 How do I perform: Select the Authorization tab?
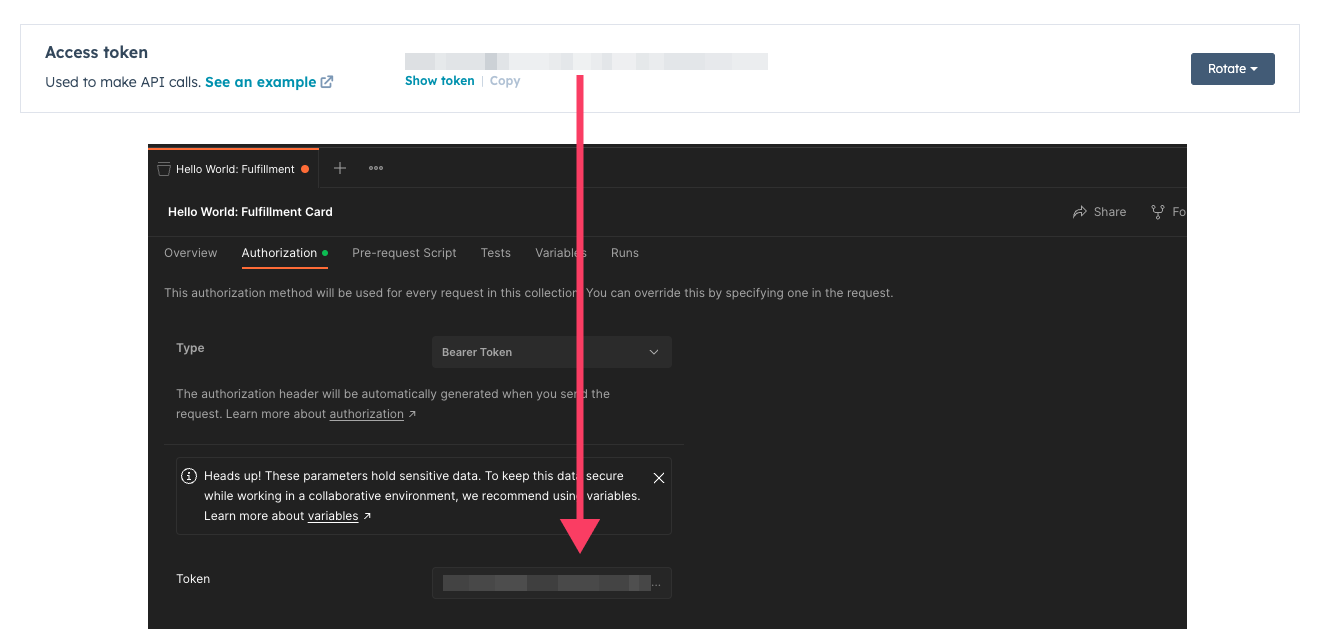(x=279, y=253)
